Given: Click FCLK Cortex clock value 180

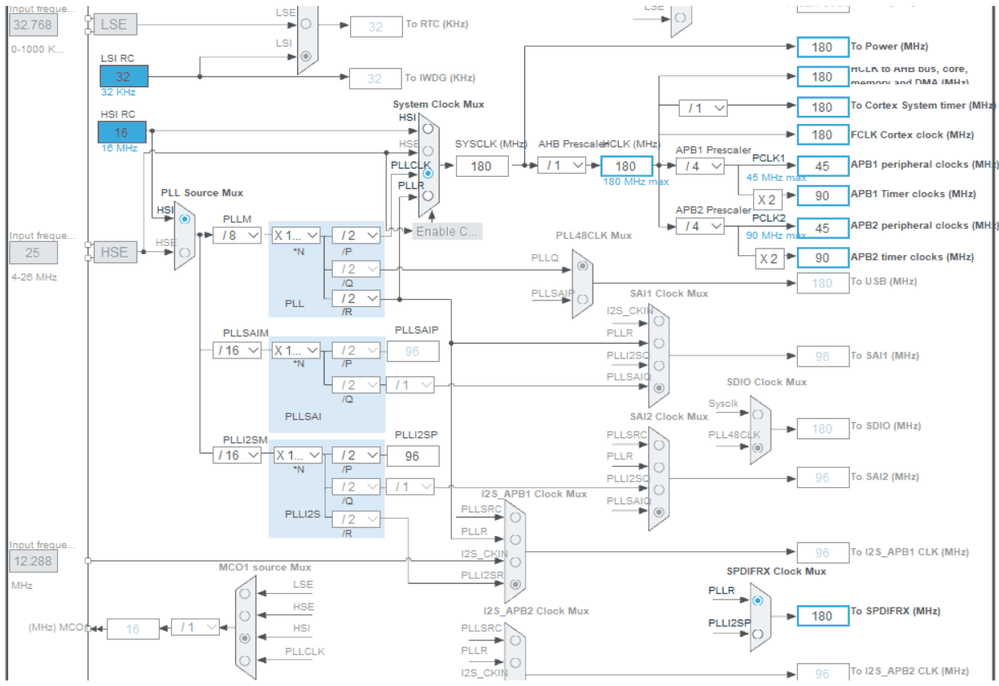Looking at the screenshot, I should tap(823, 135).
